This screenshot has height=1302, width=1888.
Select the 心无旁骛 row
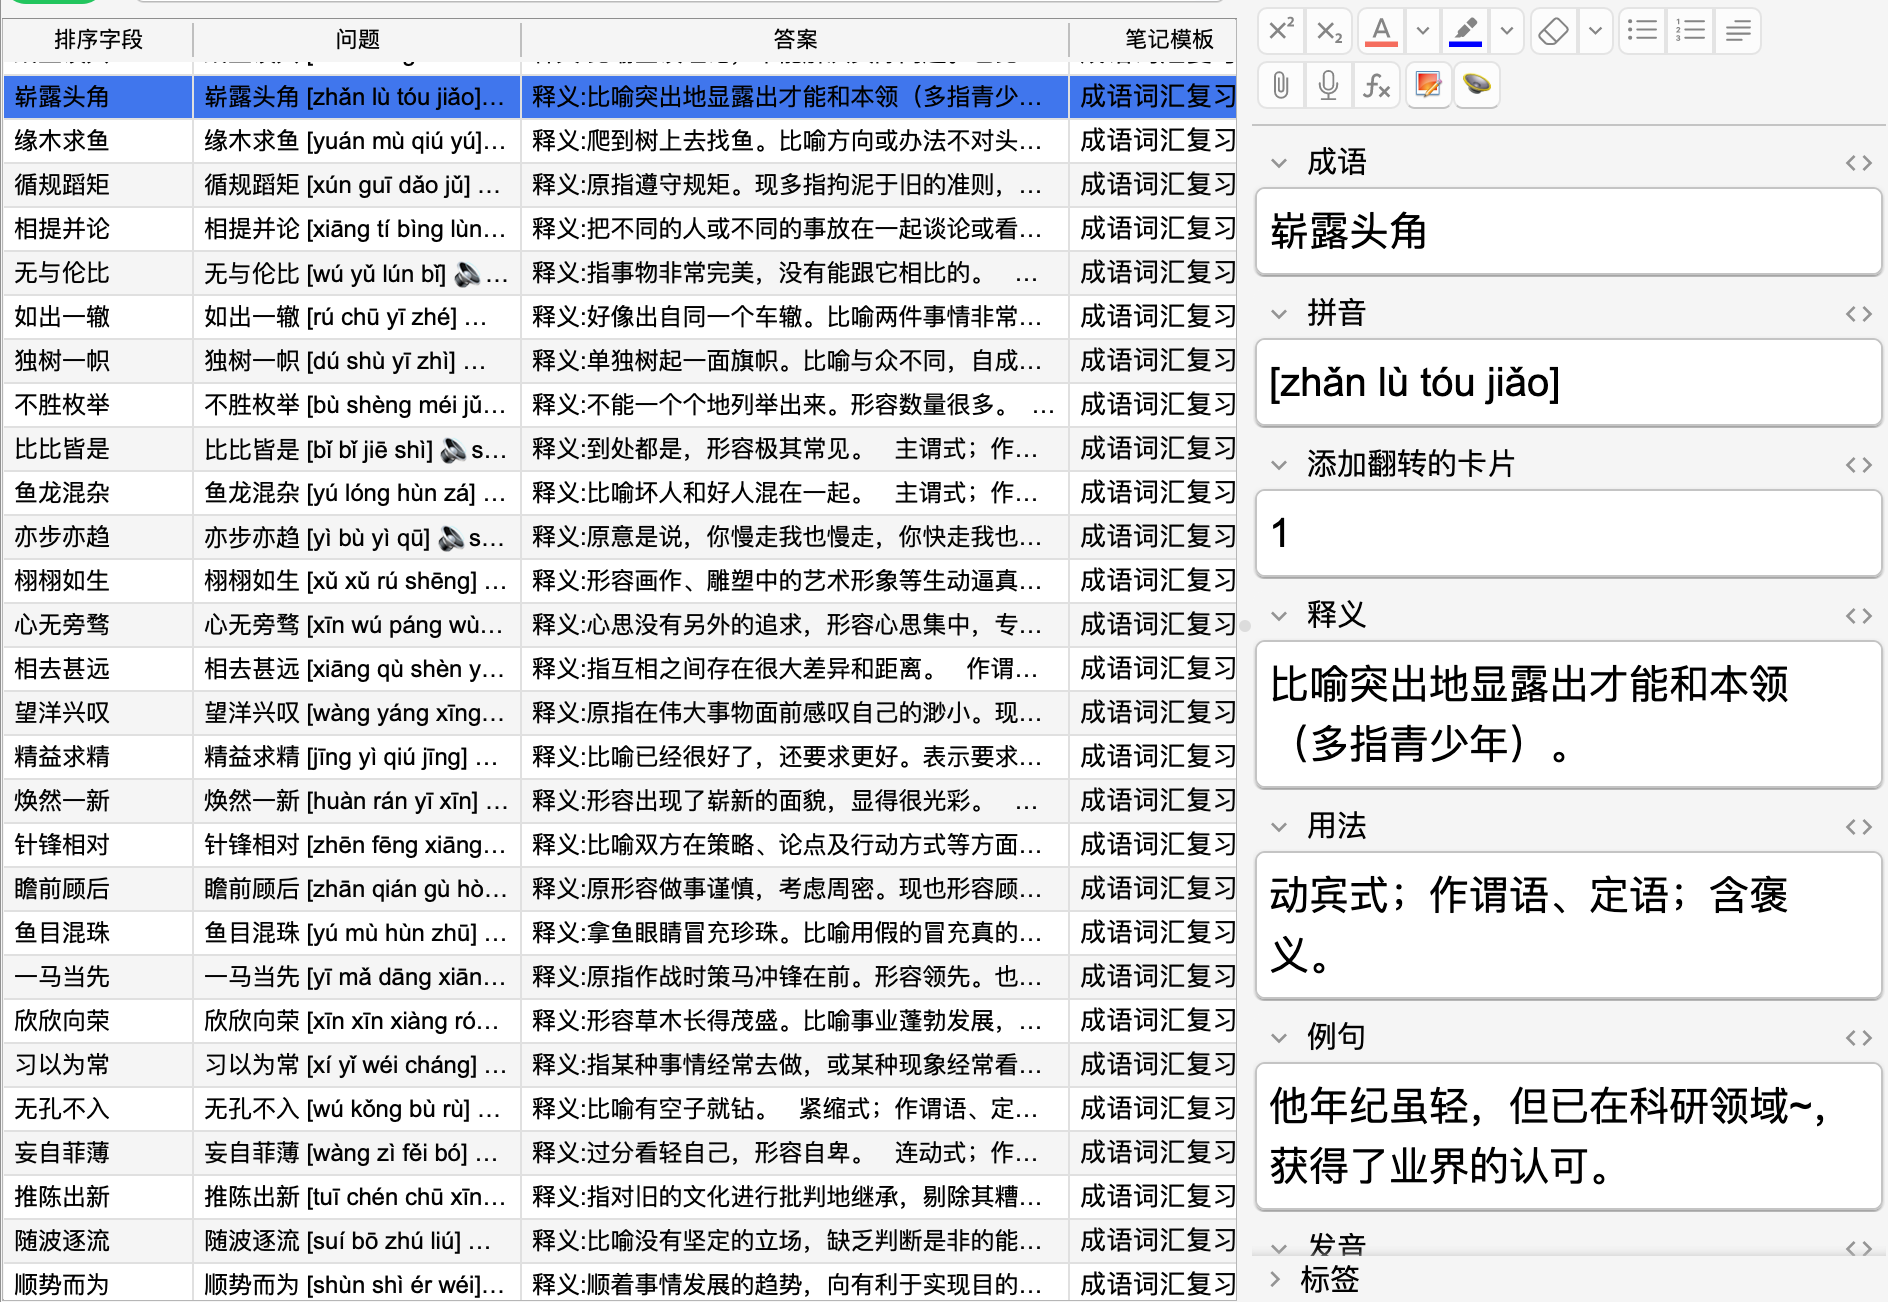[620, 625]
